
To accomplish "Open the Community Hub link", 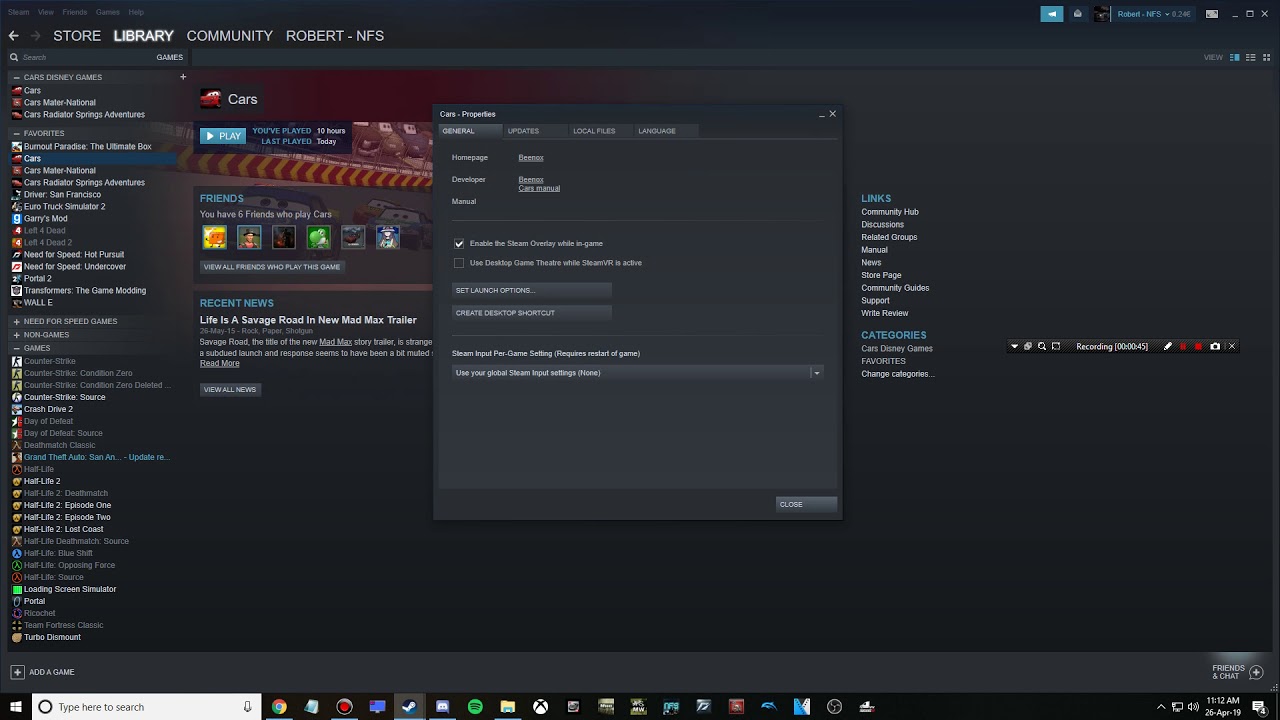I will (890, 212).
